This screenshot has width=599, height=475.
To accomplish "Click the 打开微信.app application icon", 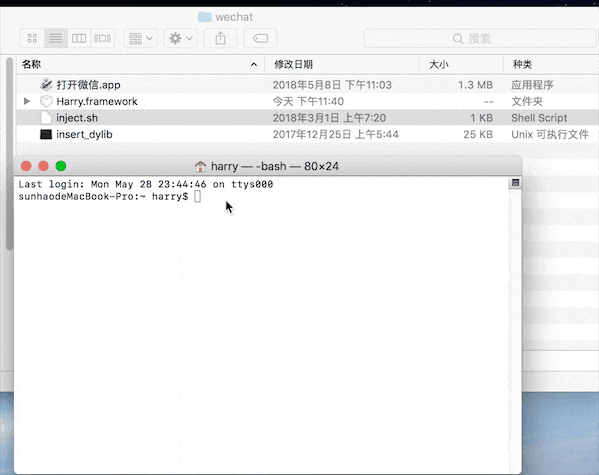I will click(x=46, y=84).
